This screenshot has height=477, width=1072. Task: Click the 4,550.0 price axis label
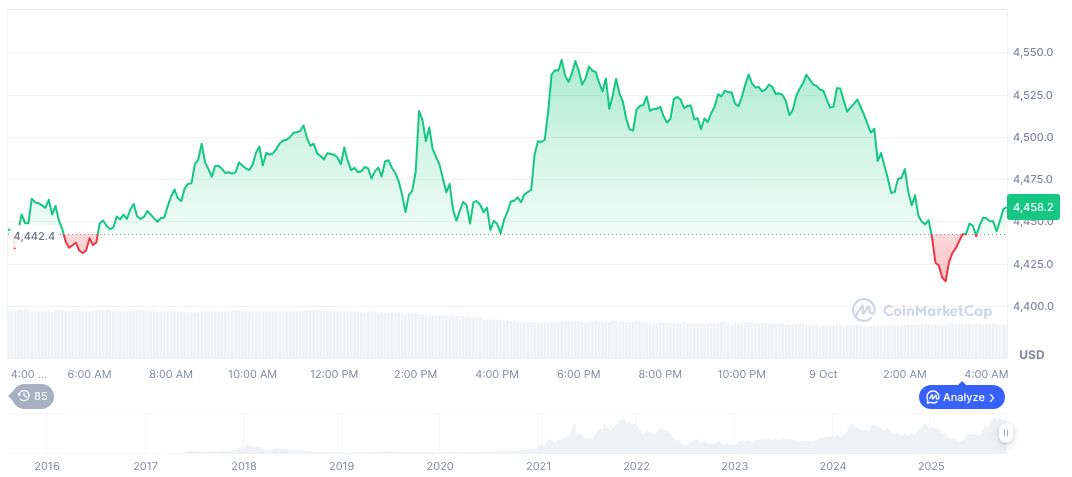point(1032,52)
